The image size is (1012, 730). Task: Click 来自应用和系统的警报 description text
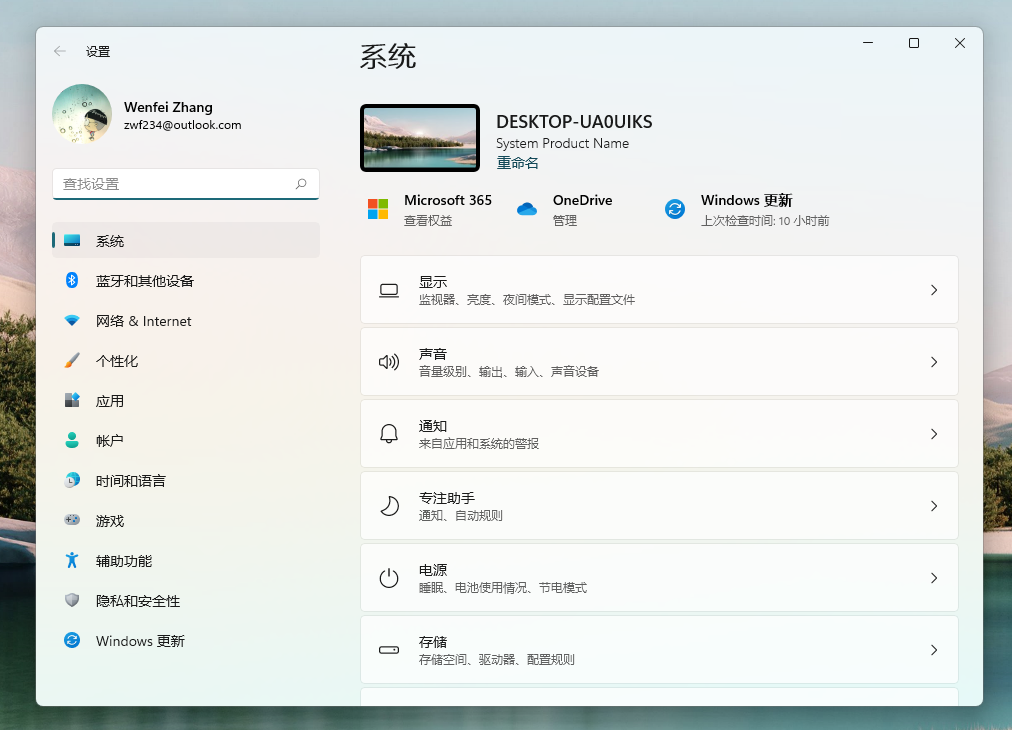coord(479,444)
